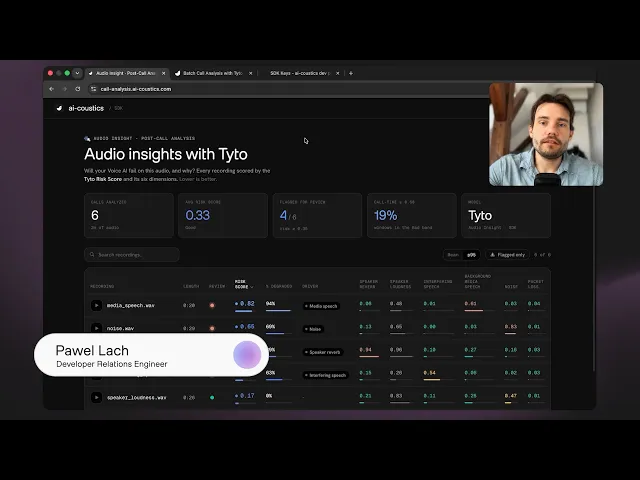Click the green review dot for speaker_loudness.wav

pyautogui.click(x=212, y=398)
